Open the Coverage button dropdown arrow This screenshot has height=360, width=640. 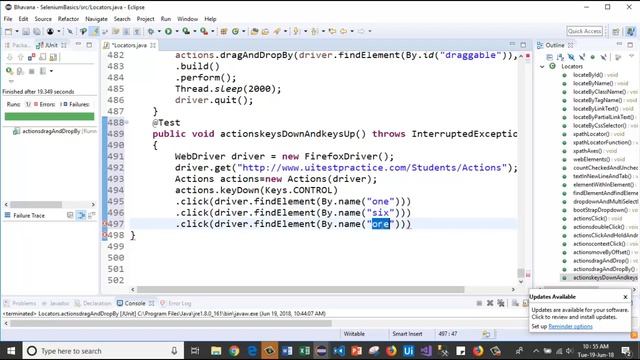point(194,31)
